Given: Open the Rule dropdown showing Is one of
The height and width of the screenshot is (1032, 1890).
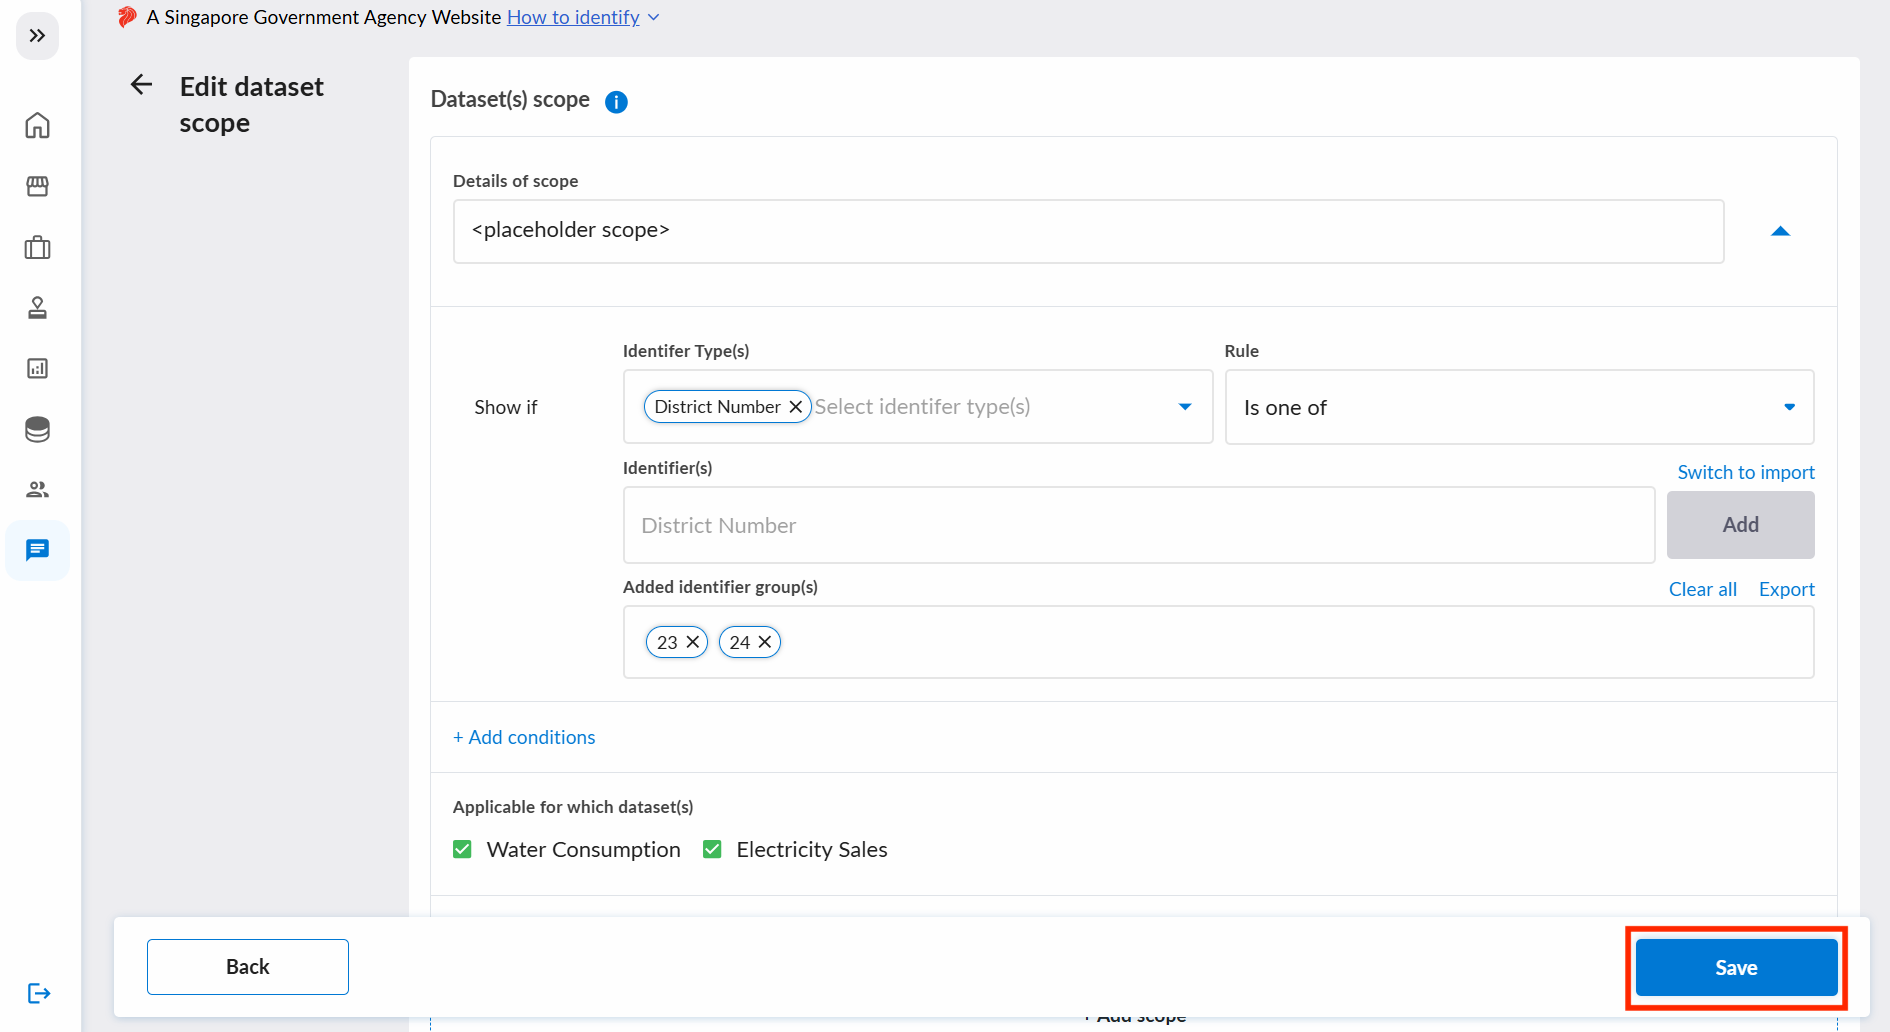Looking at the screenshot, I should pos(1519,407).
